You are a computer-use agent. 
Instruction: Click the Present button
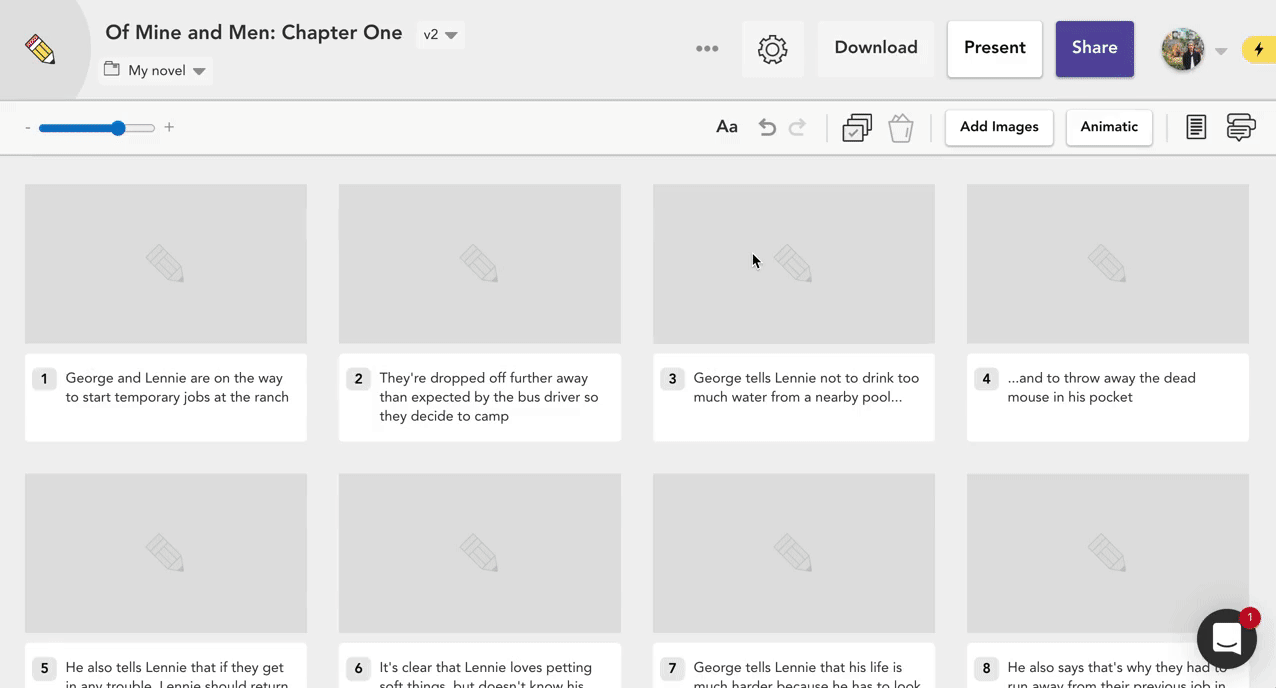994,47
